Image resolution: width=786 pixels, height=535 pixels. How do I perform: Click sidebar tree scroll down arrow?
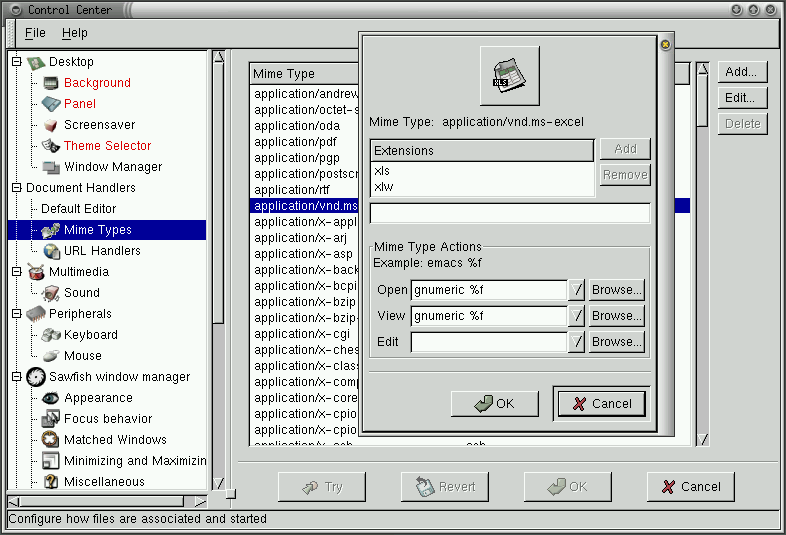[219, 483]
